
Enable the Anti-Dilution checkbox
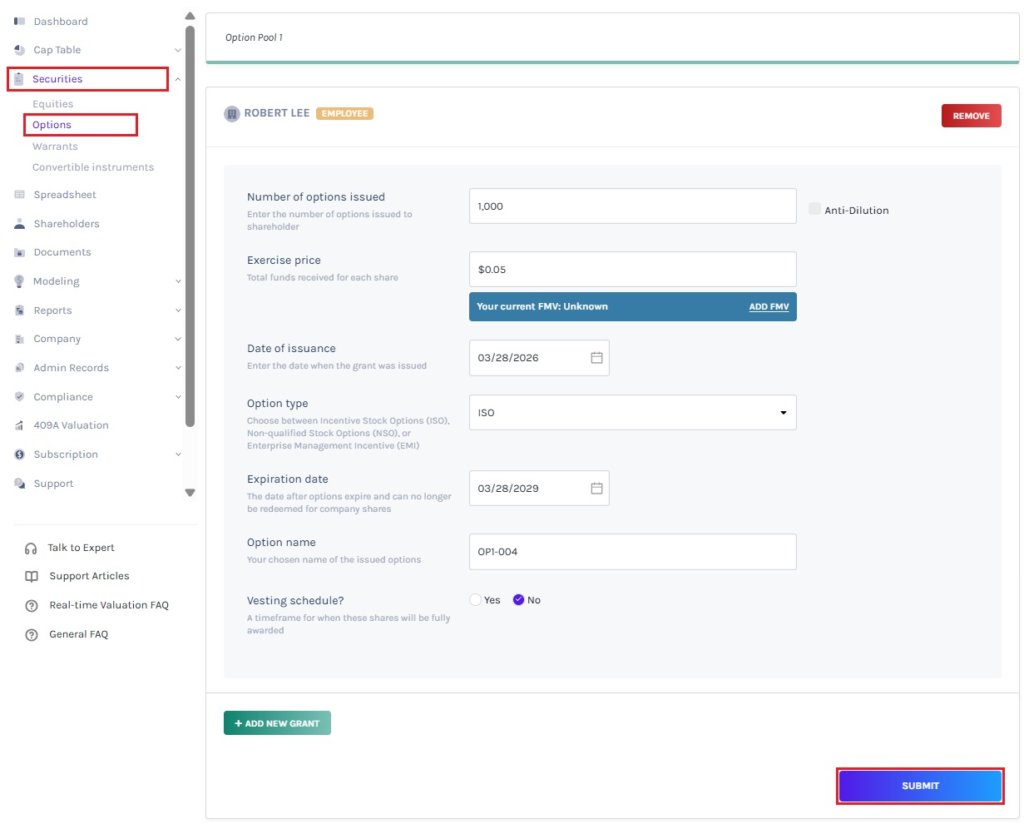pos(815,209)
